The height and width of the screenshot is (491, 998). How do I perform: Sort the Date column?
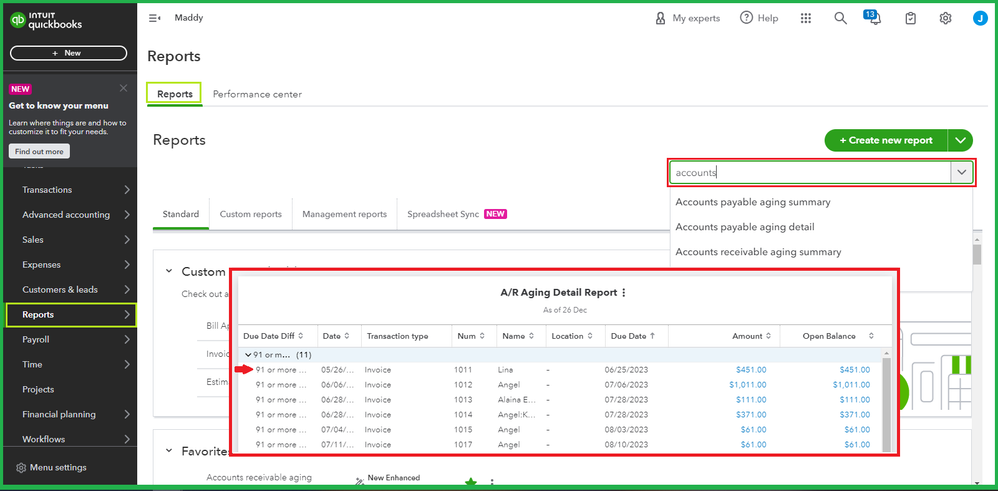[x=347, y=336]
